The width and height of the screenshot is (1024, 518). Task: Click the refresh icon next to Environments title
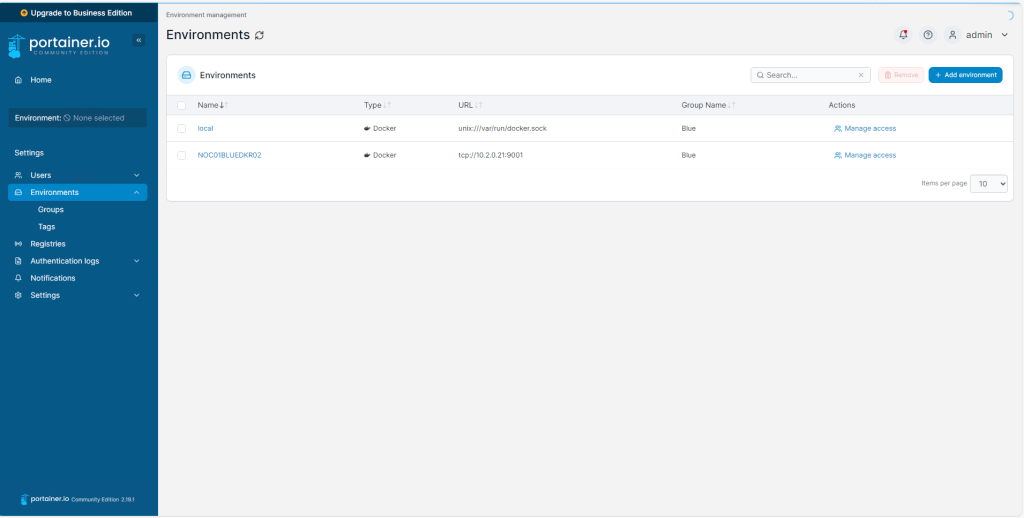(260, 35)
